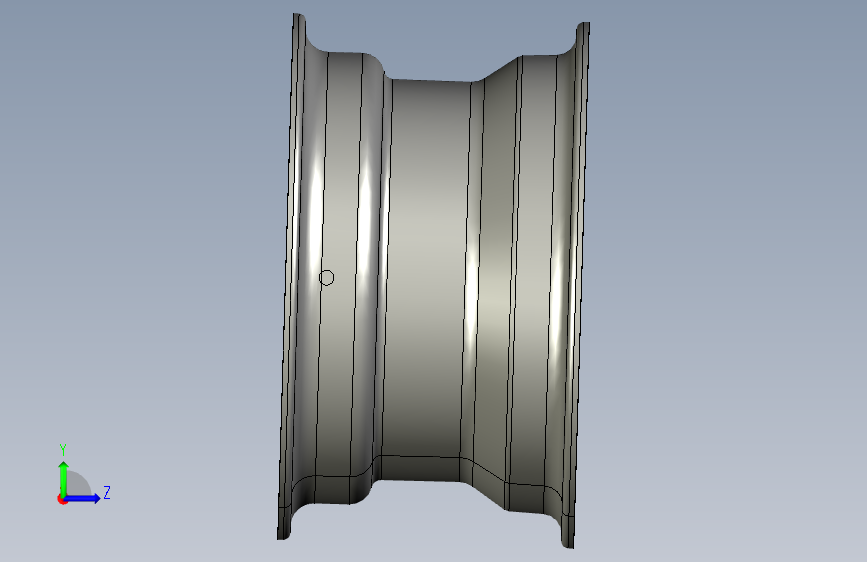The height and width of the screenshot is (562, 867).
Task: Click the blue Z axis arrow
Action: (82, 498)
